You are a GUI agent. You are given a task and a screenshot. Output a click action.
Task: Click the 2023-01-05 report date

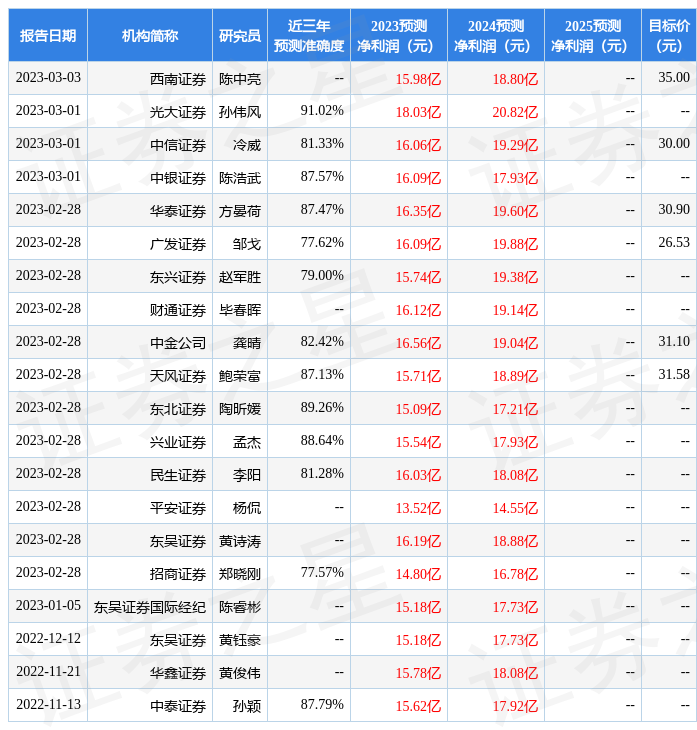click(x=48, y=606)
